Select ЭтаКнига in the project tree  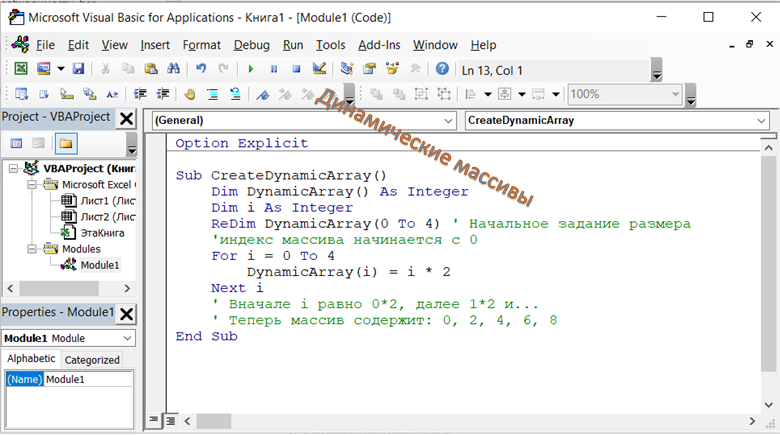pos(102,233)
